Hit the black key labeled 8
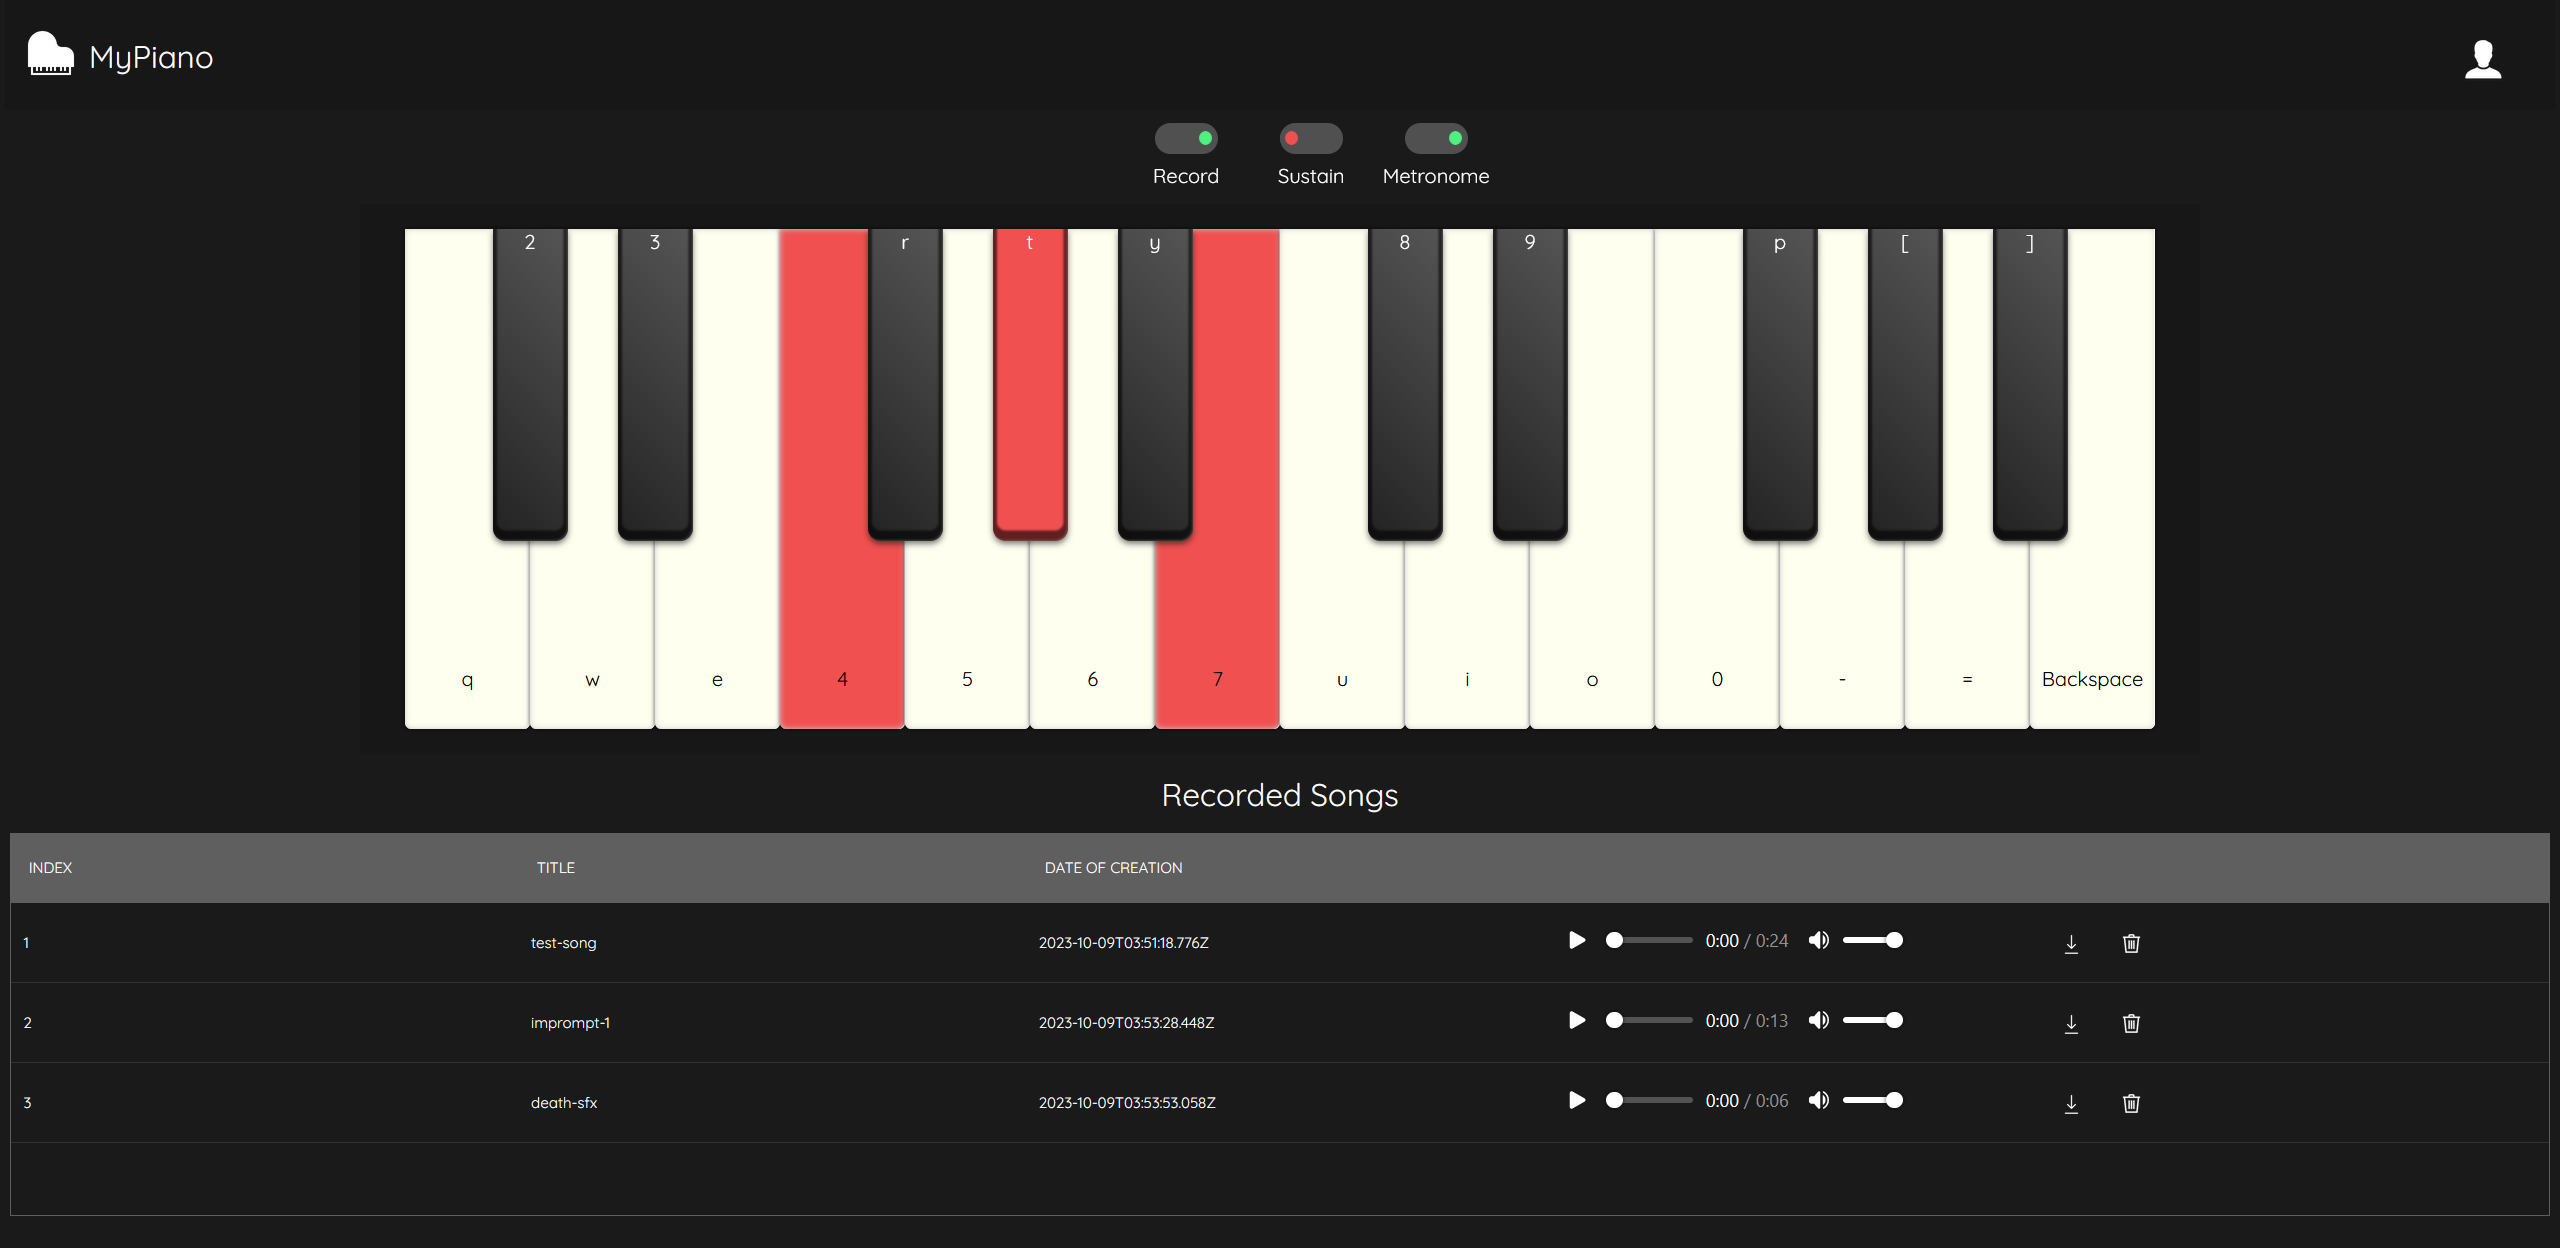Image resolution: width=2560 pixels, height=1248 pixels. pyautogui.click(x=1405, y=384)
